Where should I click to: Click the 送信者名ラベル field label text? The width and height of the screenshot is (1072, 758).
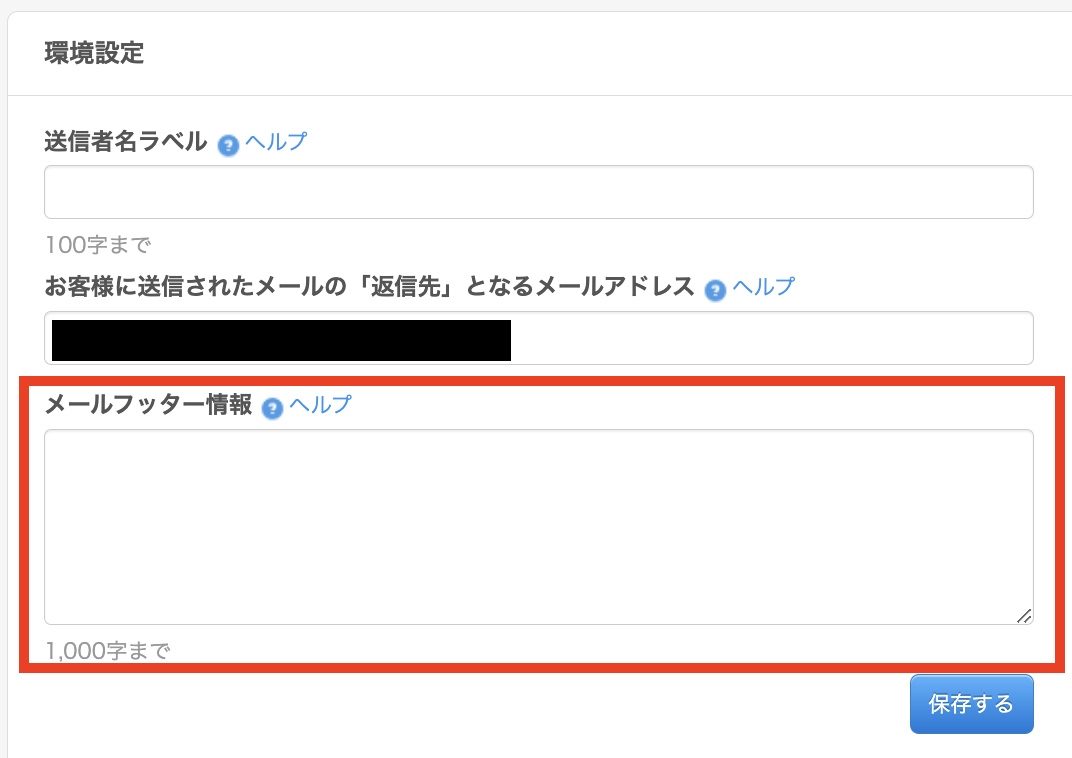click(126, 143)
